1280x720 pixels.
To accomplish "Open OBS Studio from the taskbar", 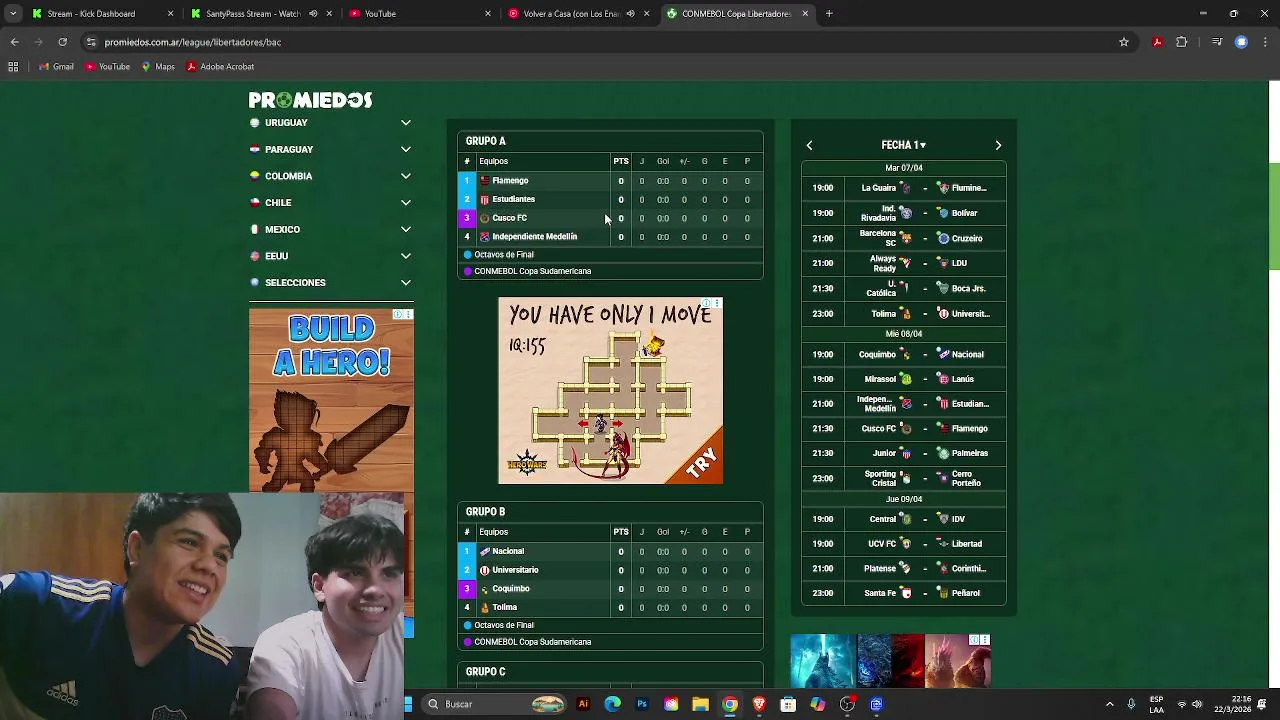I will [x=847, y=704].
